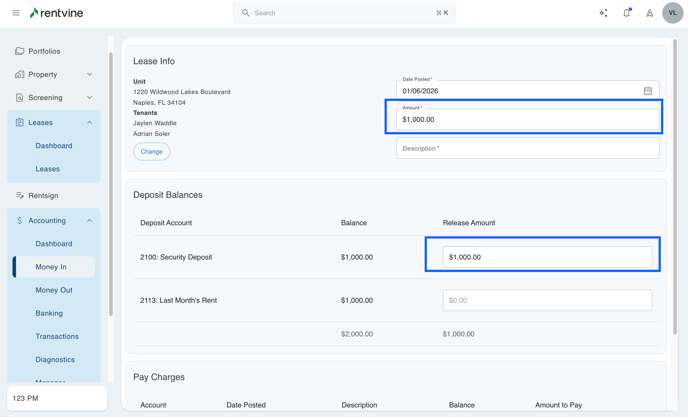Collapse the Accounting section chevron
The height and width of the screenshot is (417, 688).
click(x=89, y=221)
